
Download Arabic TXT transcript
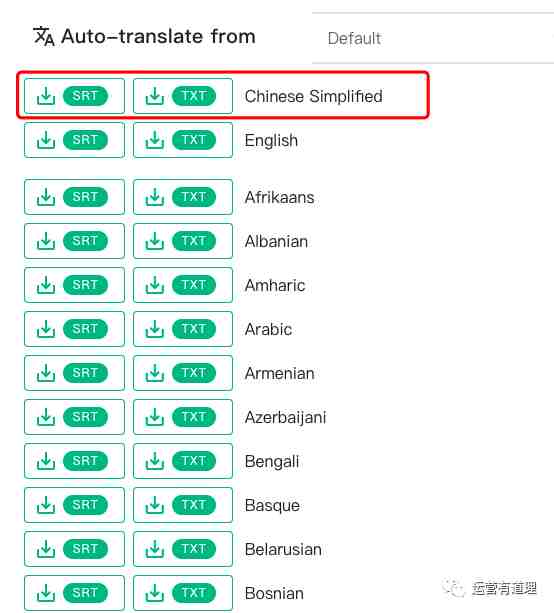183,329
